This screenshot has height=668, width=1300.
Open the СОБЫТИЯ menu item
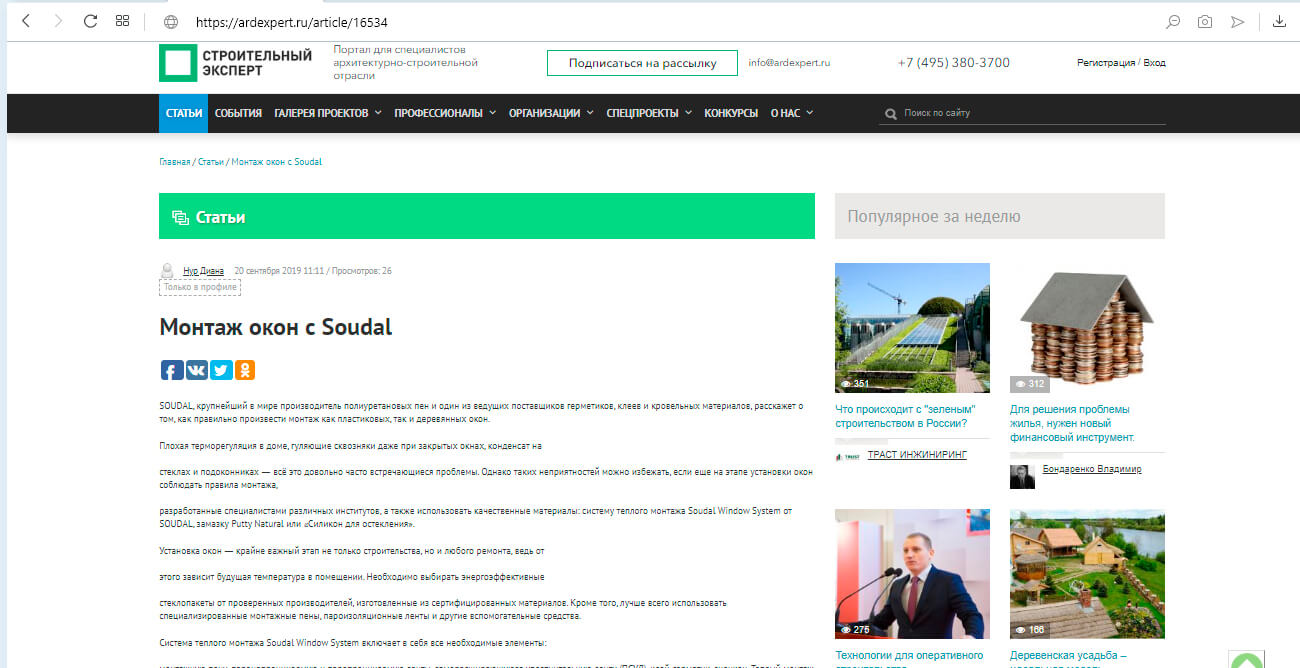click(238, 113)
